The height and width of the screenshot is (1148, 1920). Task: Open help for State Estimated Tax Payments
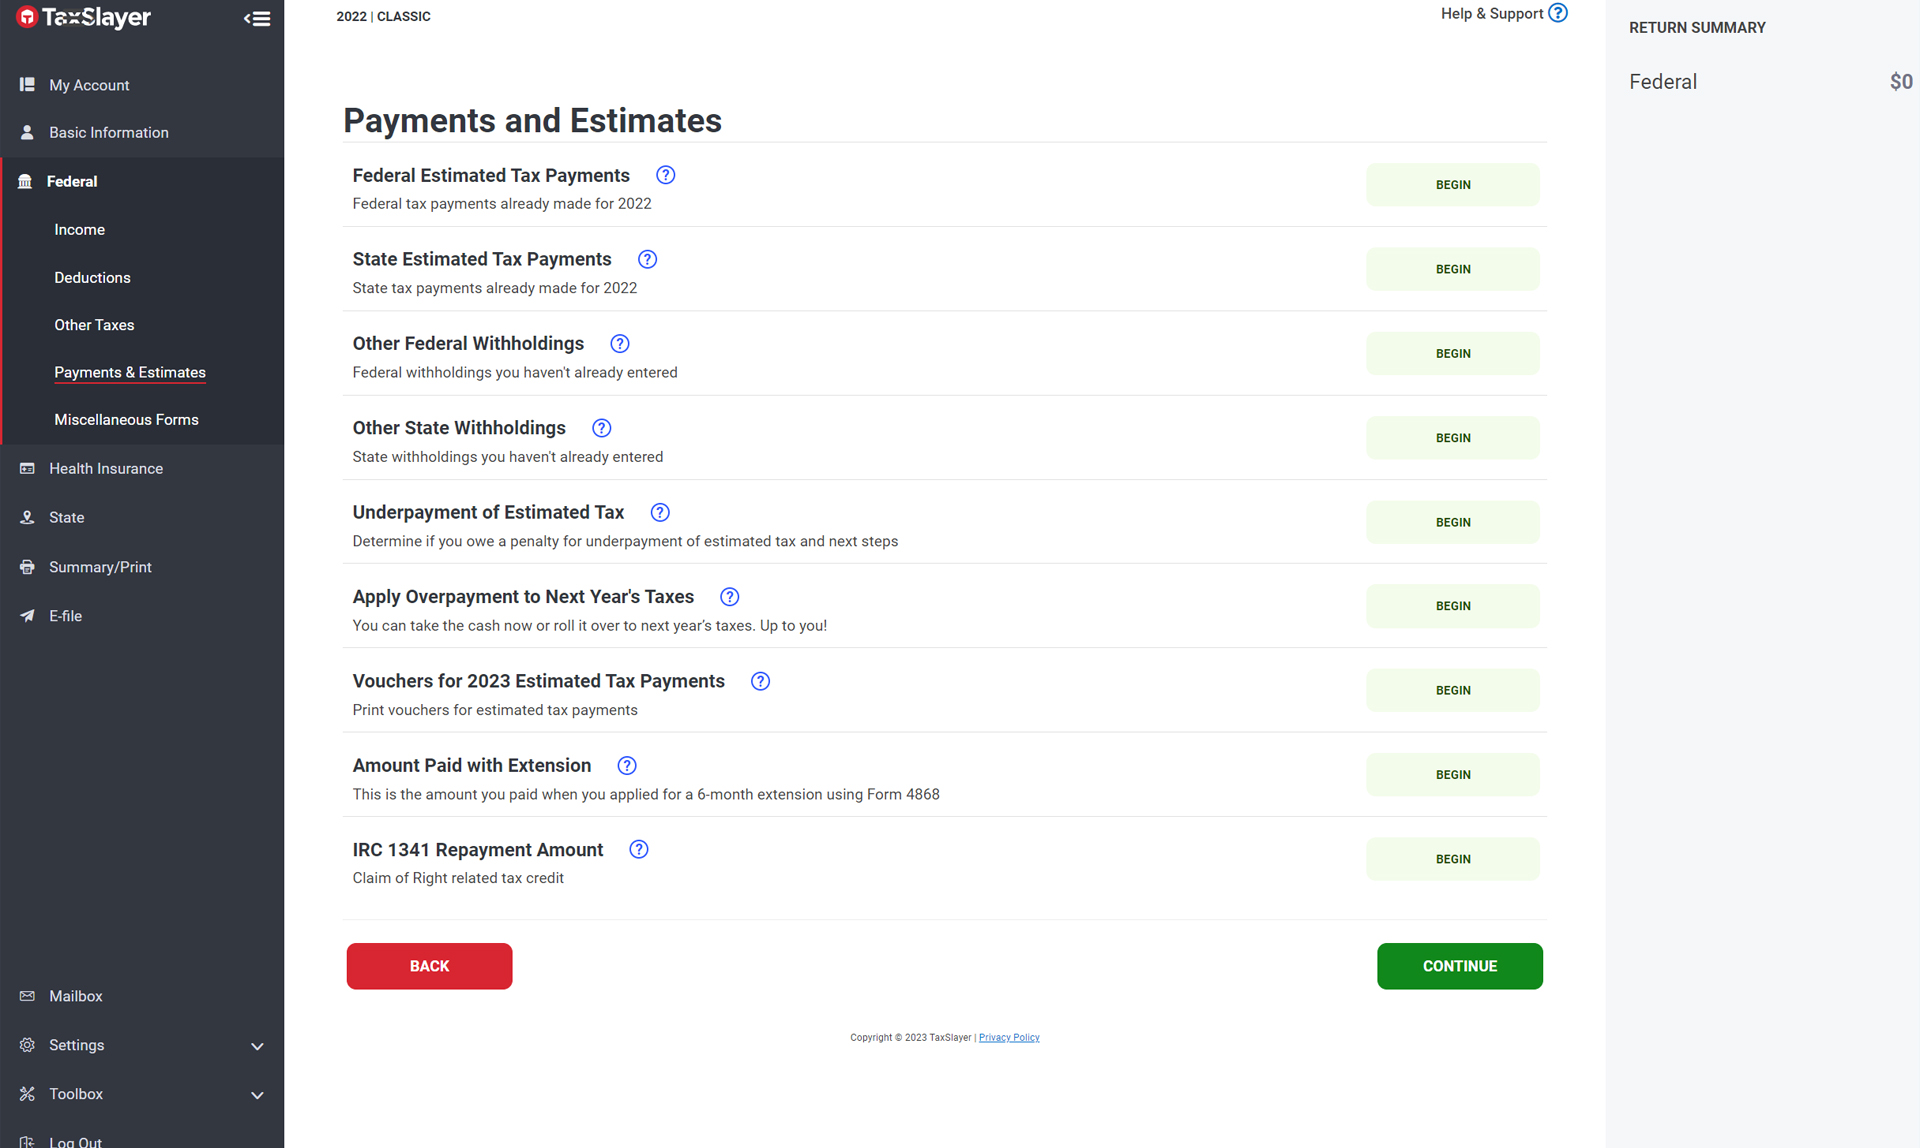[648, 259]
